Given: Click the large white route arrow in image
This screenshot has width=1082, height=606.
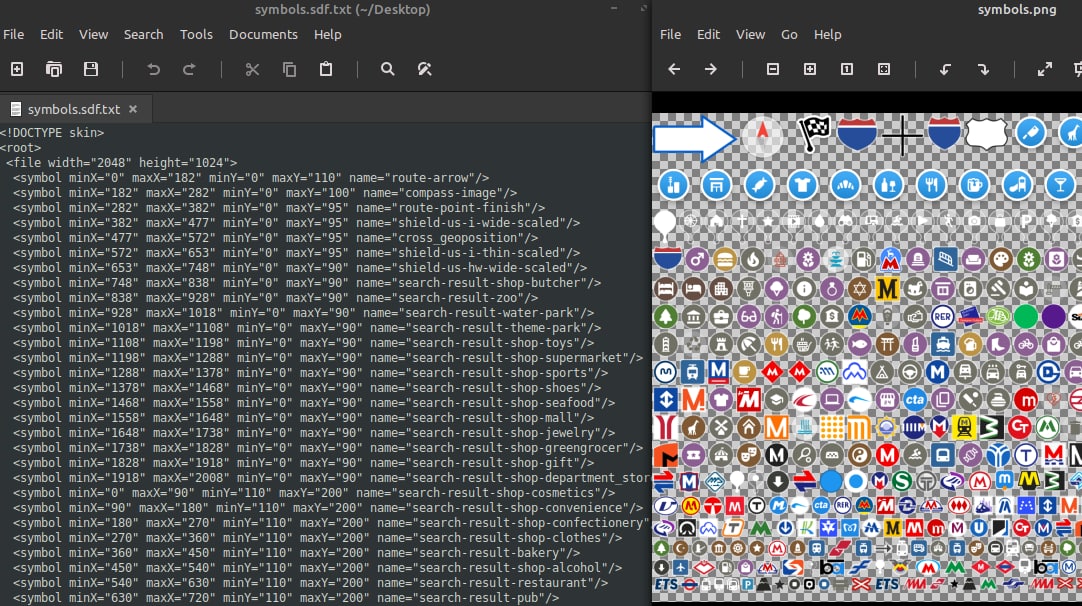Looking at the screenshot, I should [x=694, y=138].
